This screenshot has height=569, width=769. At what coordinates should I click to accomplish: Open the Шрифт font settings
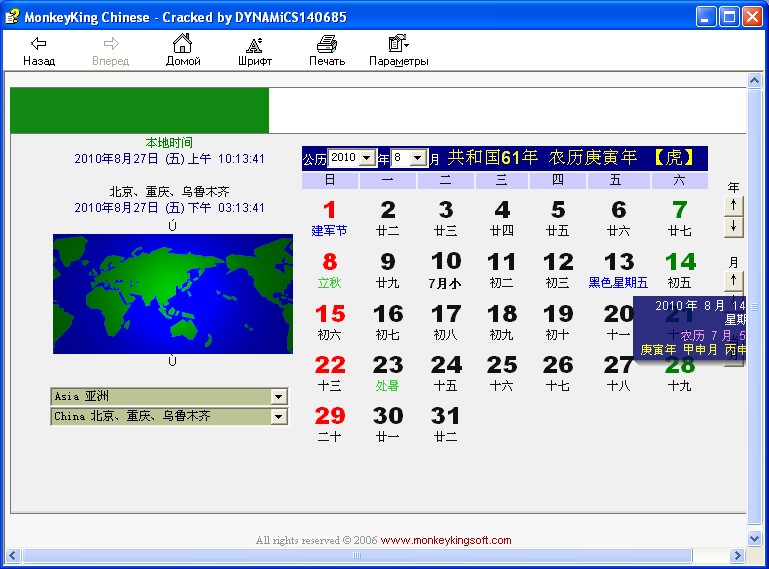pos(255,51)
